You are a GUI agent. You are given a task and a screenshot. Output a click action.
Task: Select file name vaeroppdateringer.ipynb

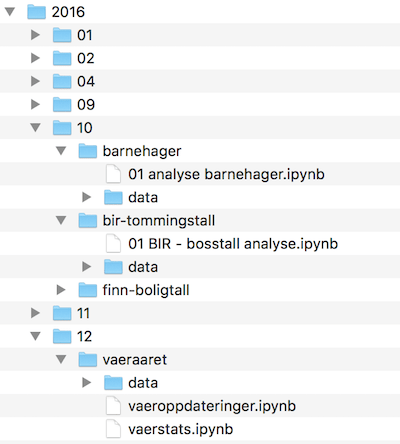coord(212,406)
